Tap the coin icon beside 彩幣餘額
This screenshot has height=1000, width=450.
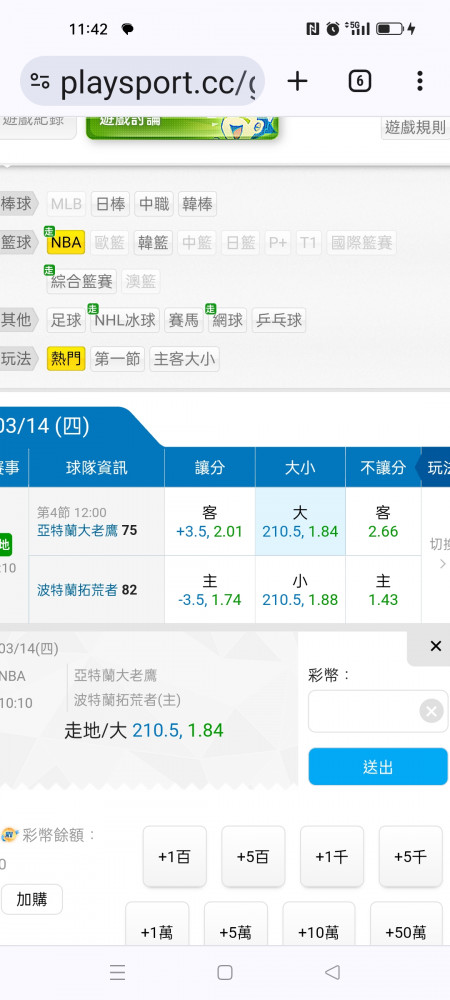click(10, 834)
